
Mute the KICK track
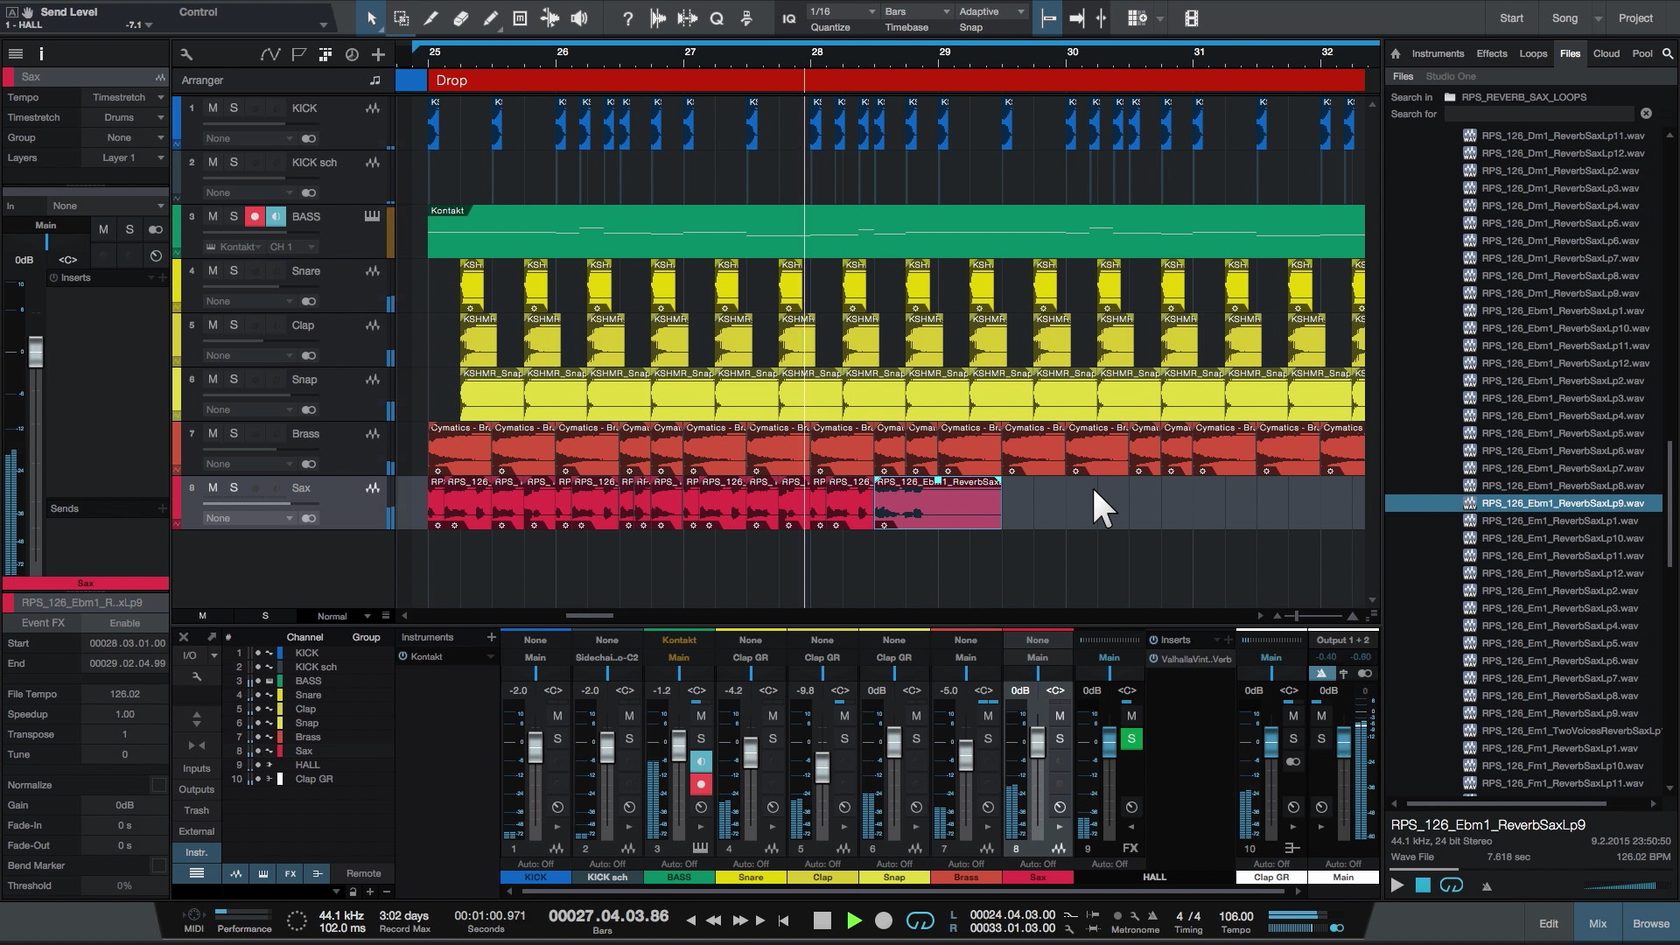pos(212,108)
